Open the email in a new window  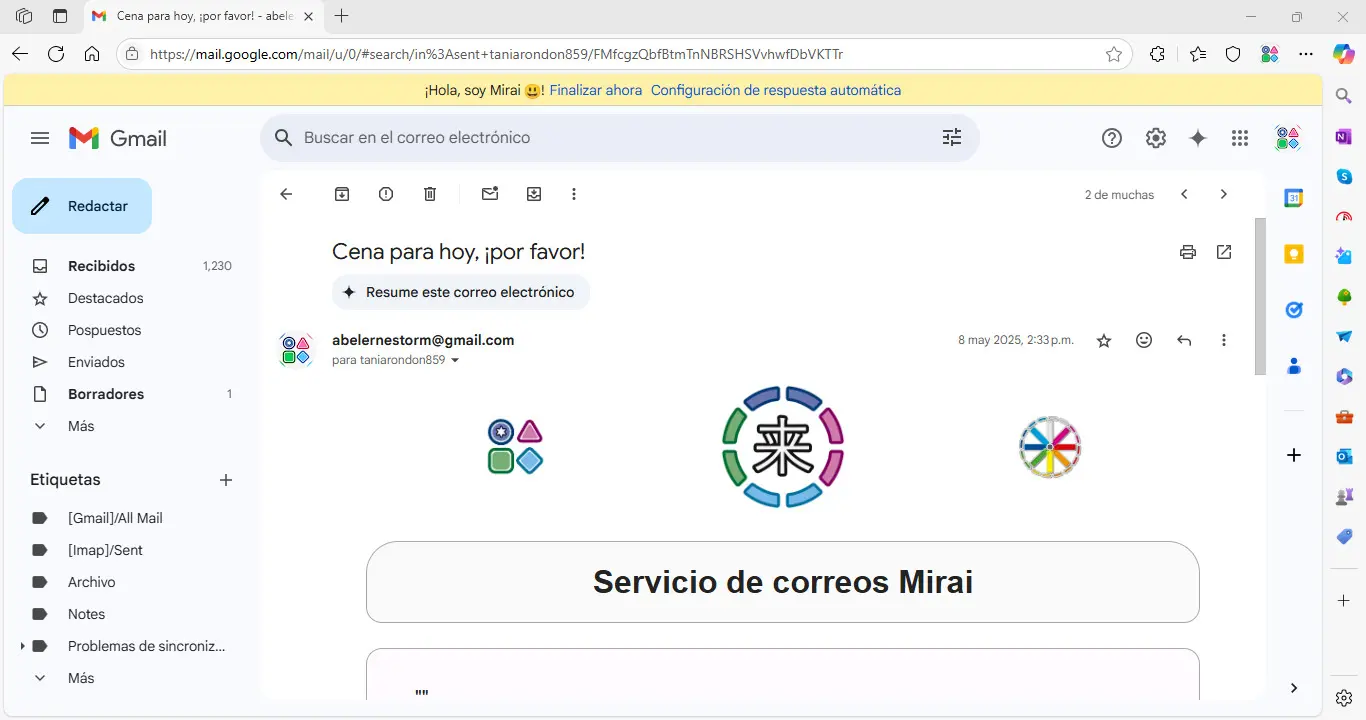[1224, 252]
